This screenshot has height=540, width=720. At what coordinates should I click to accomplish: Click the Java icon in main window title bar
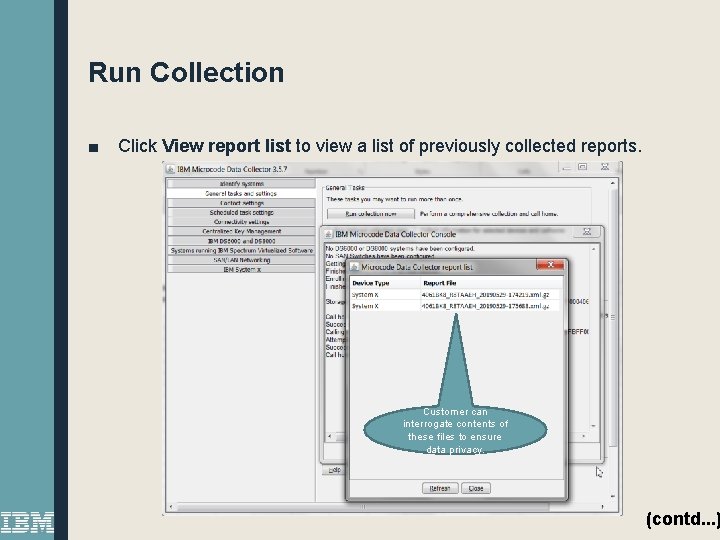pos(171,169)
